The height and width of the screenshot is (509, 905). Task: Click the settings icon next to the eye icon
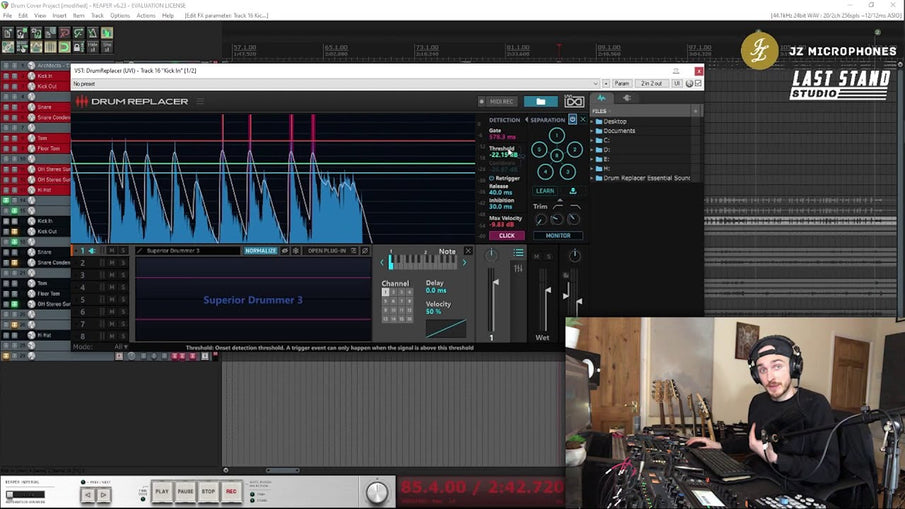click(x=296, y=250)
